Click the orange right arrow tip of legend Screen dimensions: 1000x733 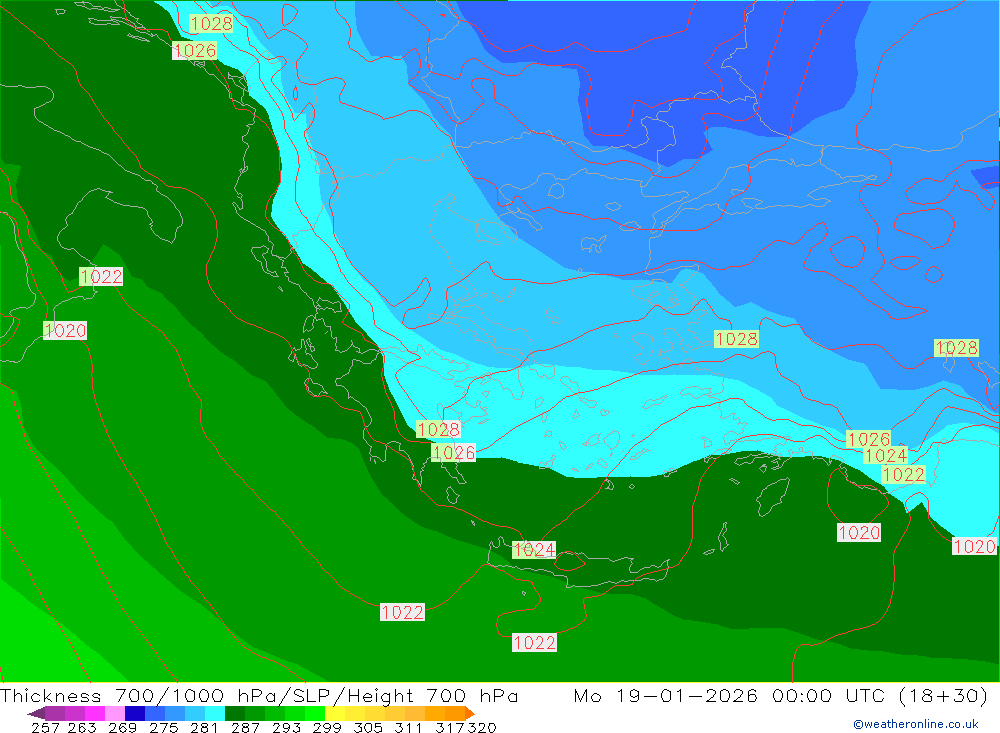[x=469, y=713]
